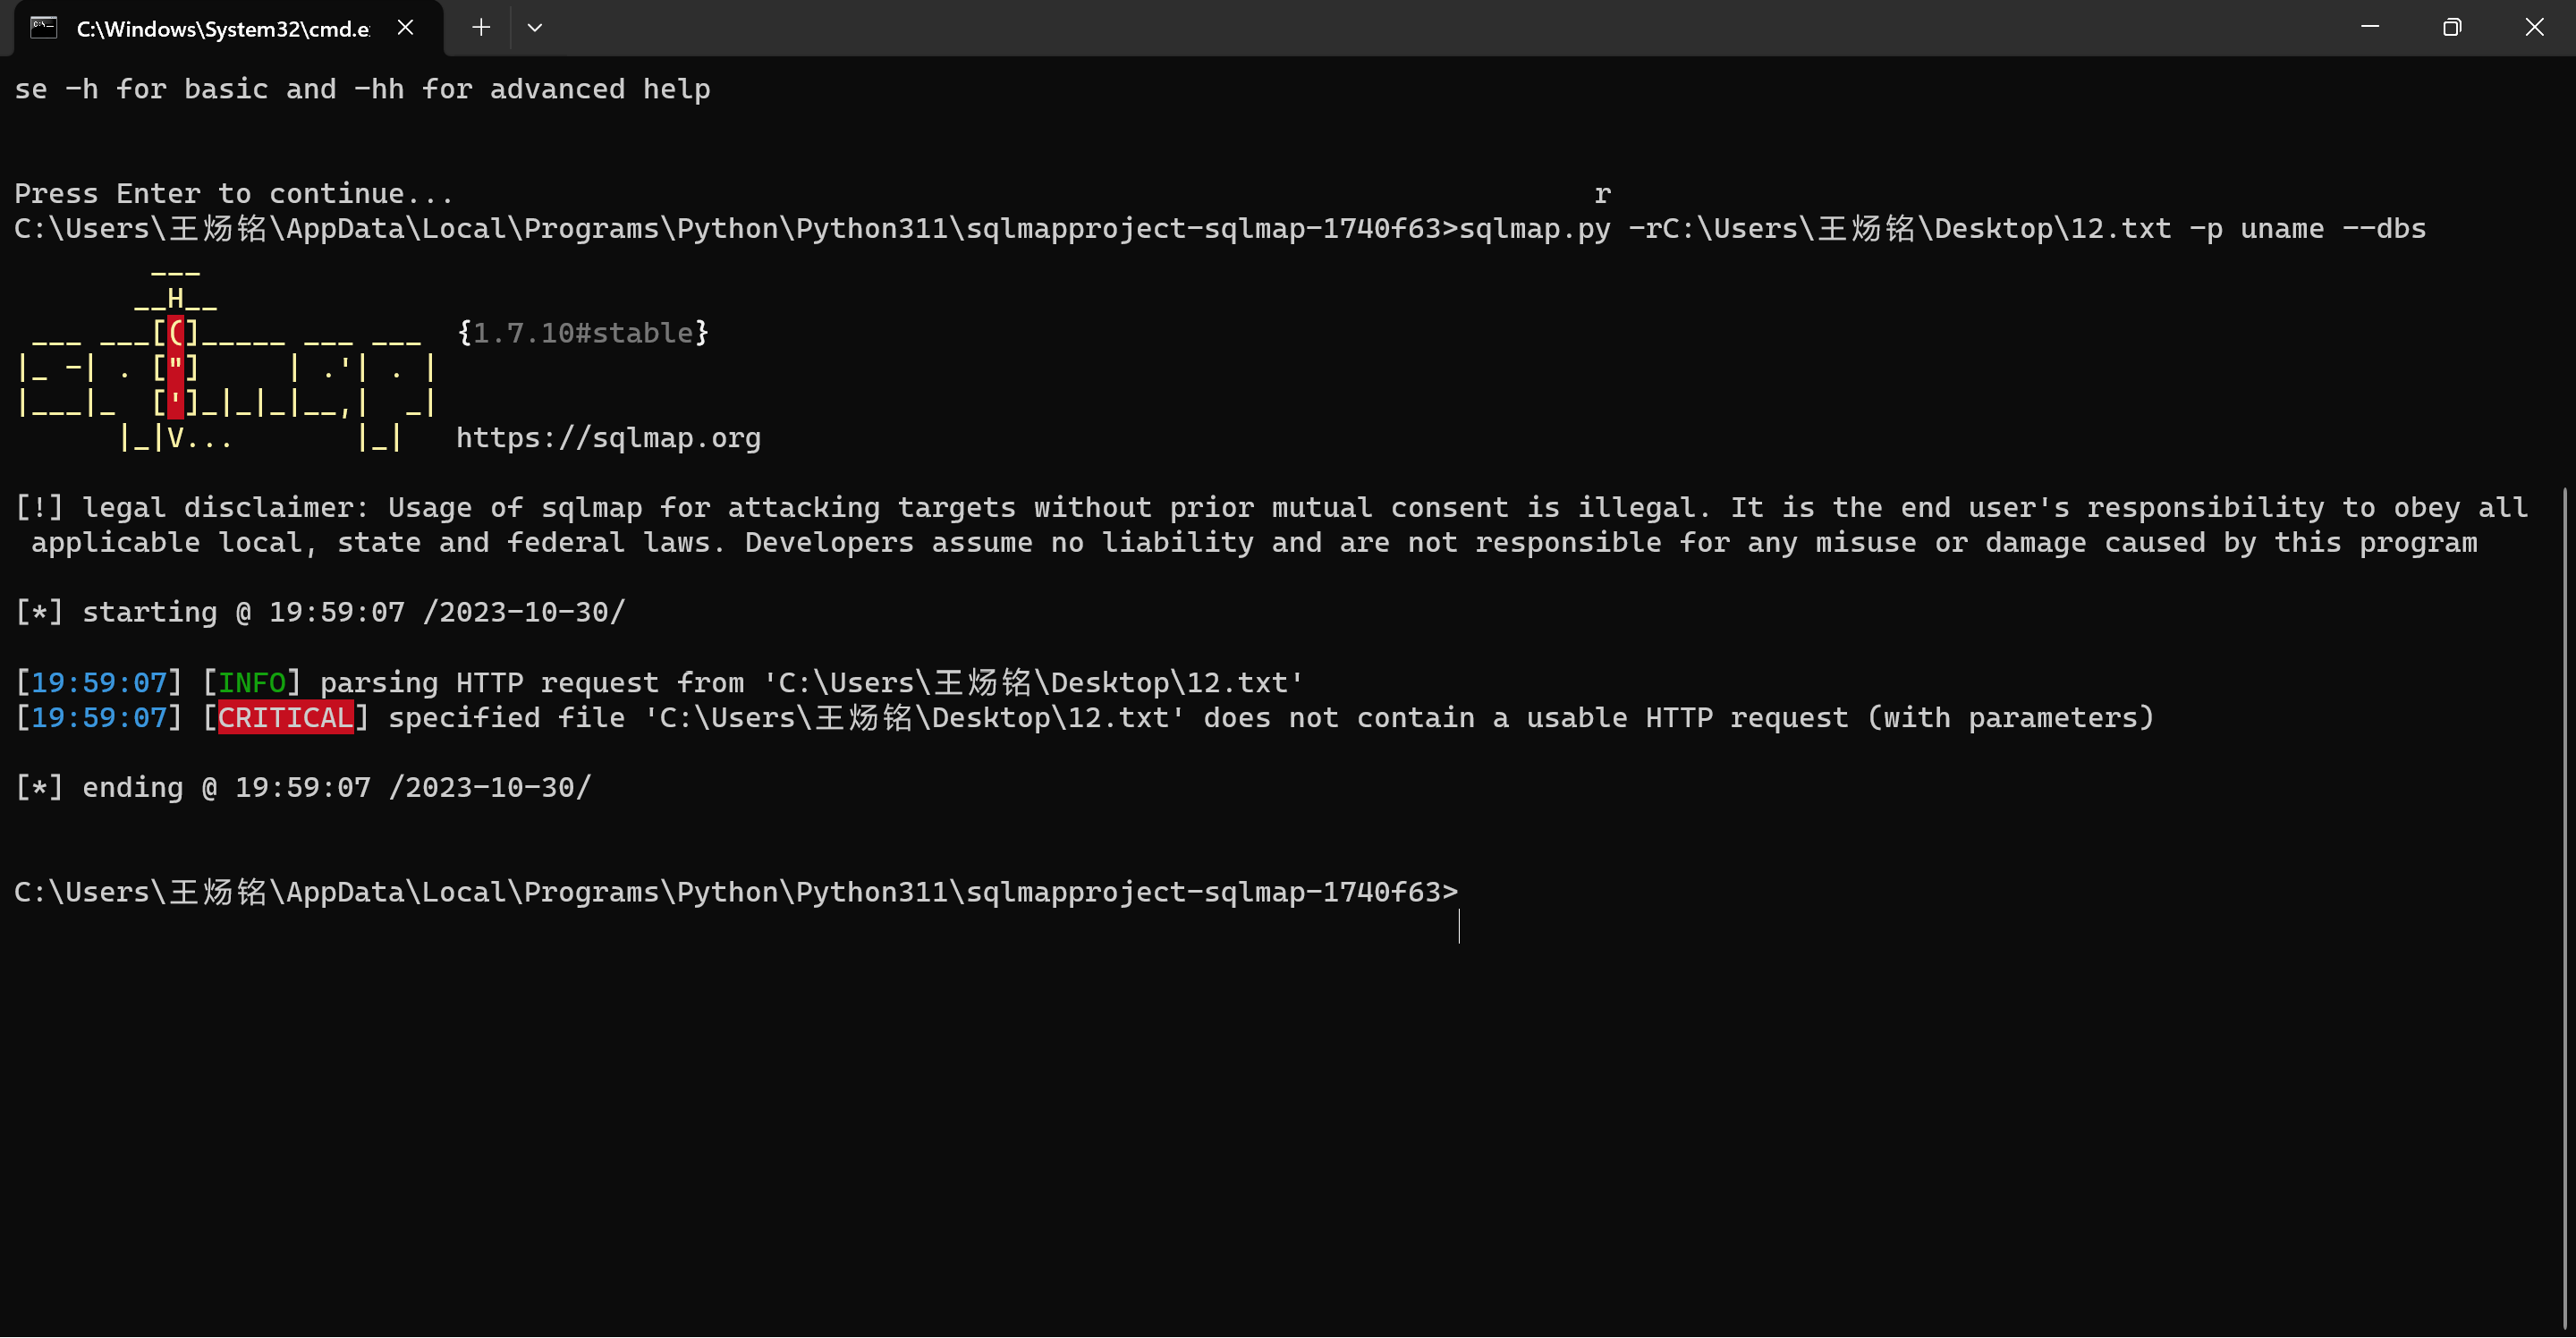Screen dimensions: 2576x1338
Task: Click the "Press Enter to continue..." text
Action: [234, 194]
